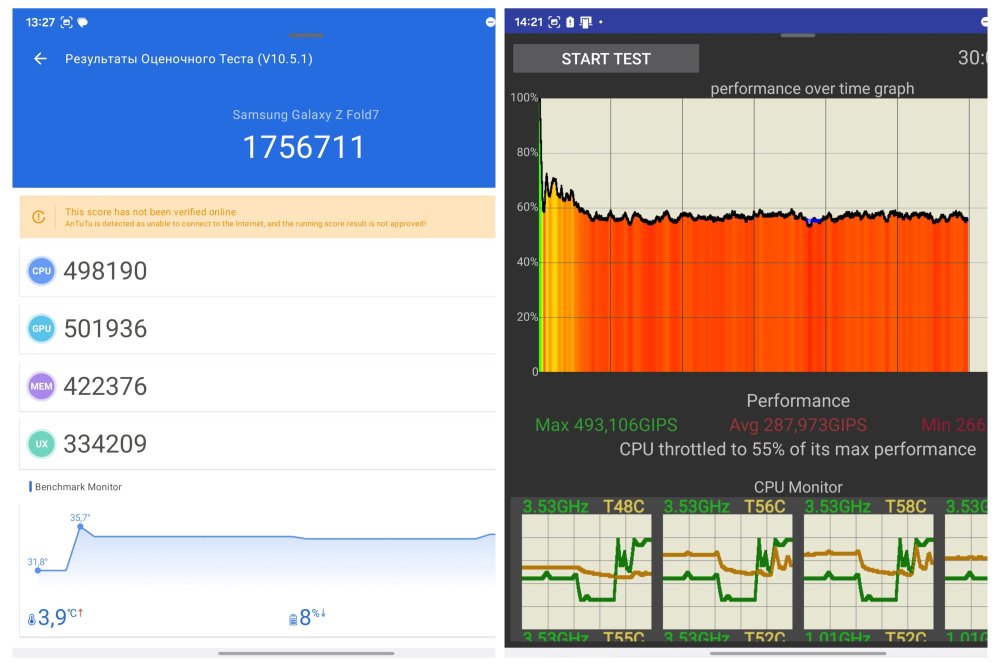Tap the right navigation gesture bar

(798, 653)
